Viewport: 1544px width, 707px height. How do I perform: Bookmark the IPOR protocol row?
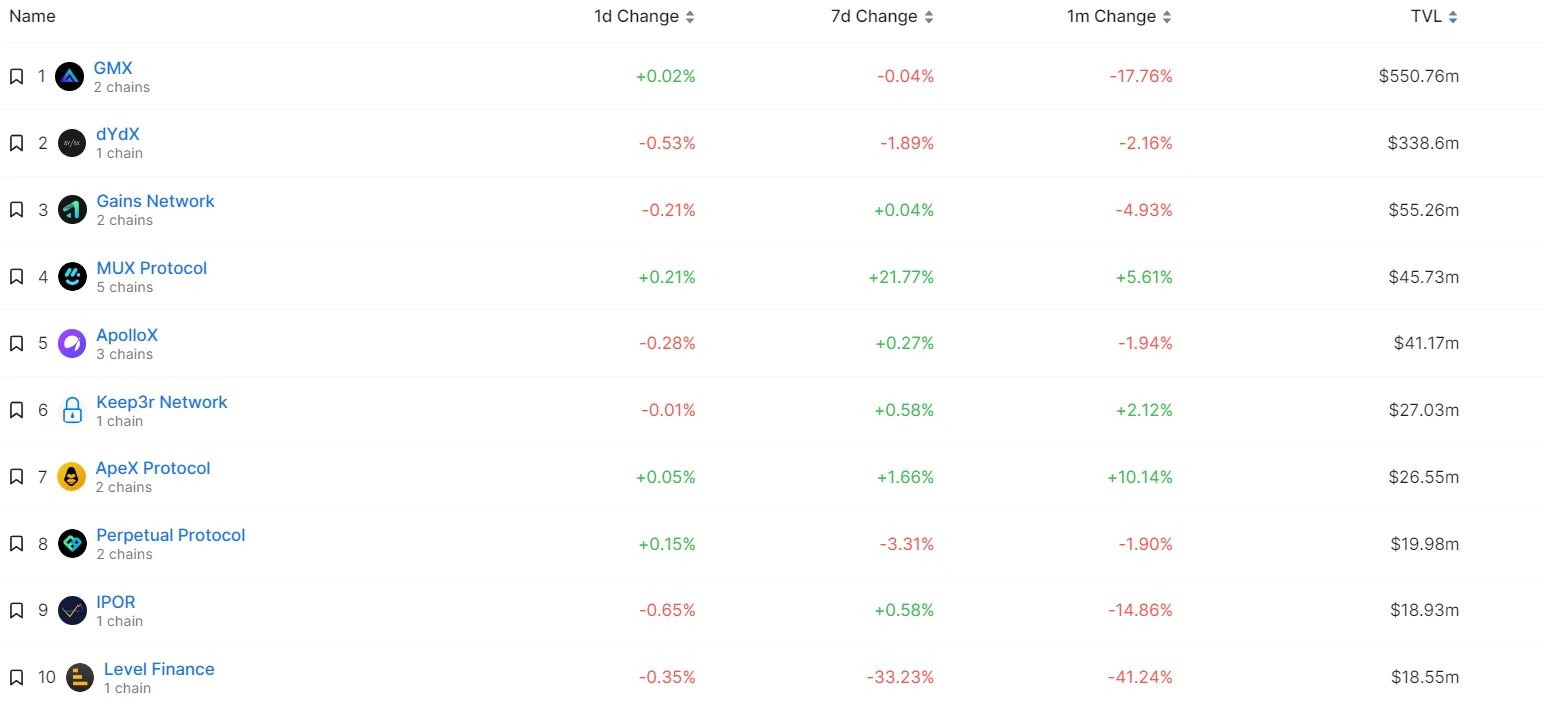pos(16,610)
